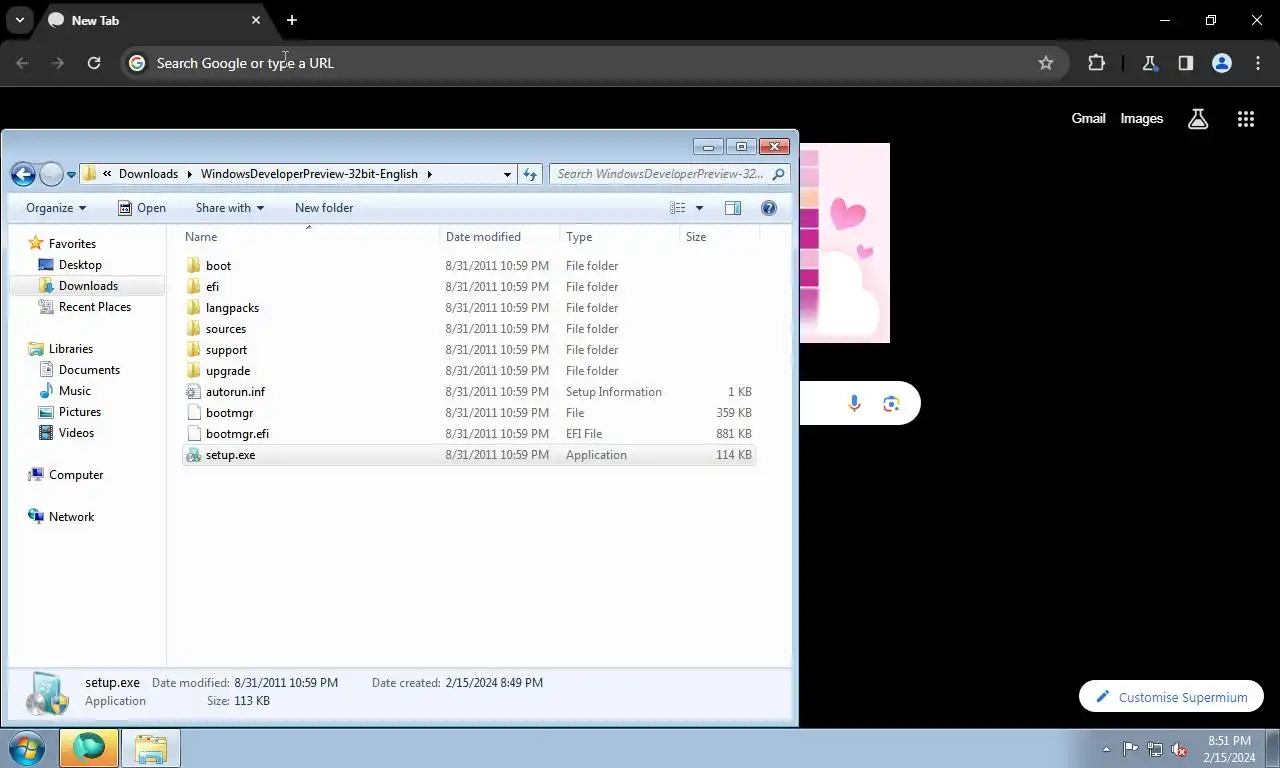The height and width of the screenshot is (768, 1280).
Task: Select the autorun.inf file icon
Action: coord(193,392)
